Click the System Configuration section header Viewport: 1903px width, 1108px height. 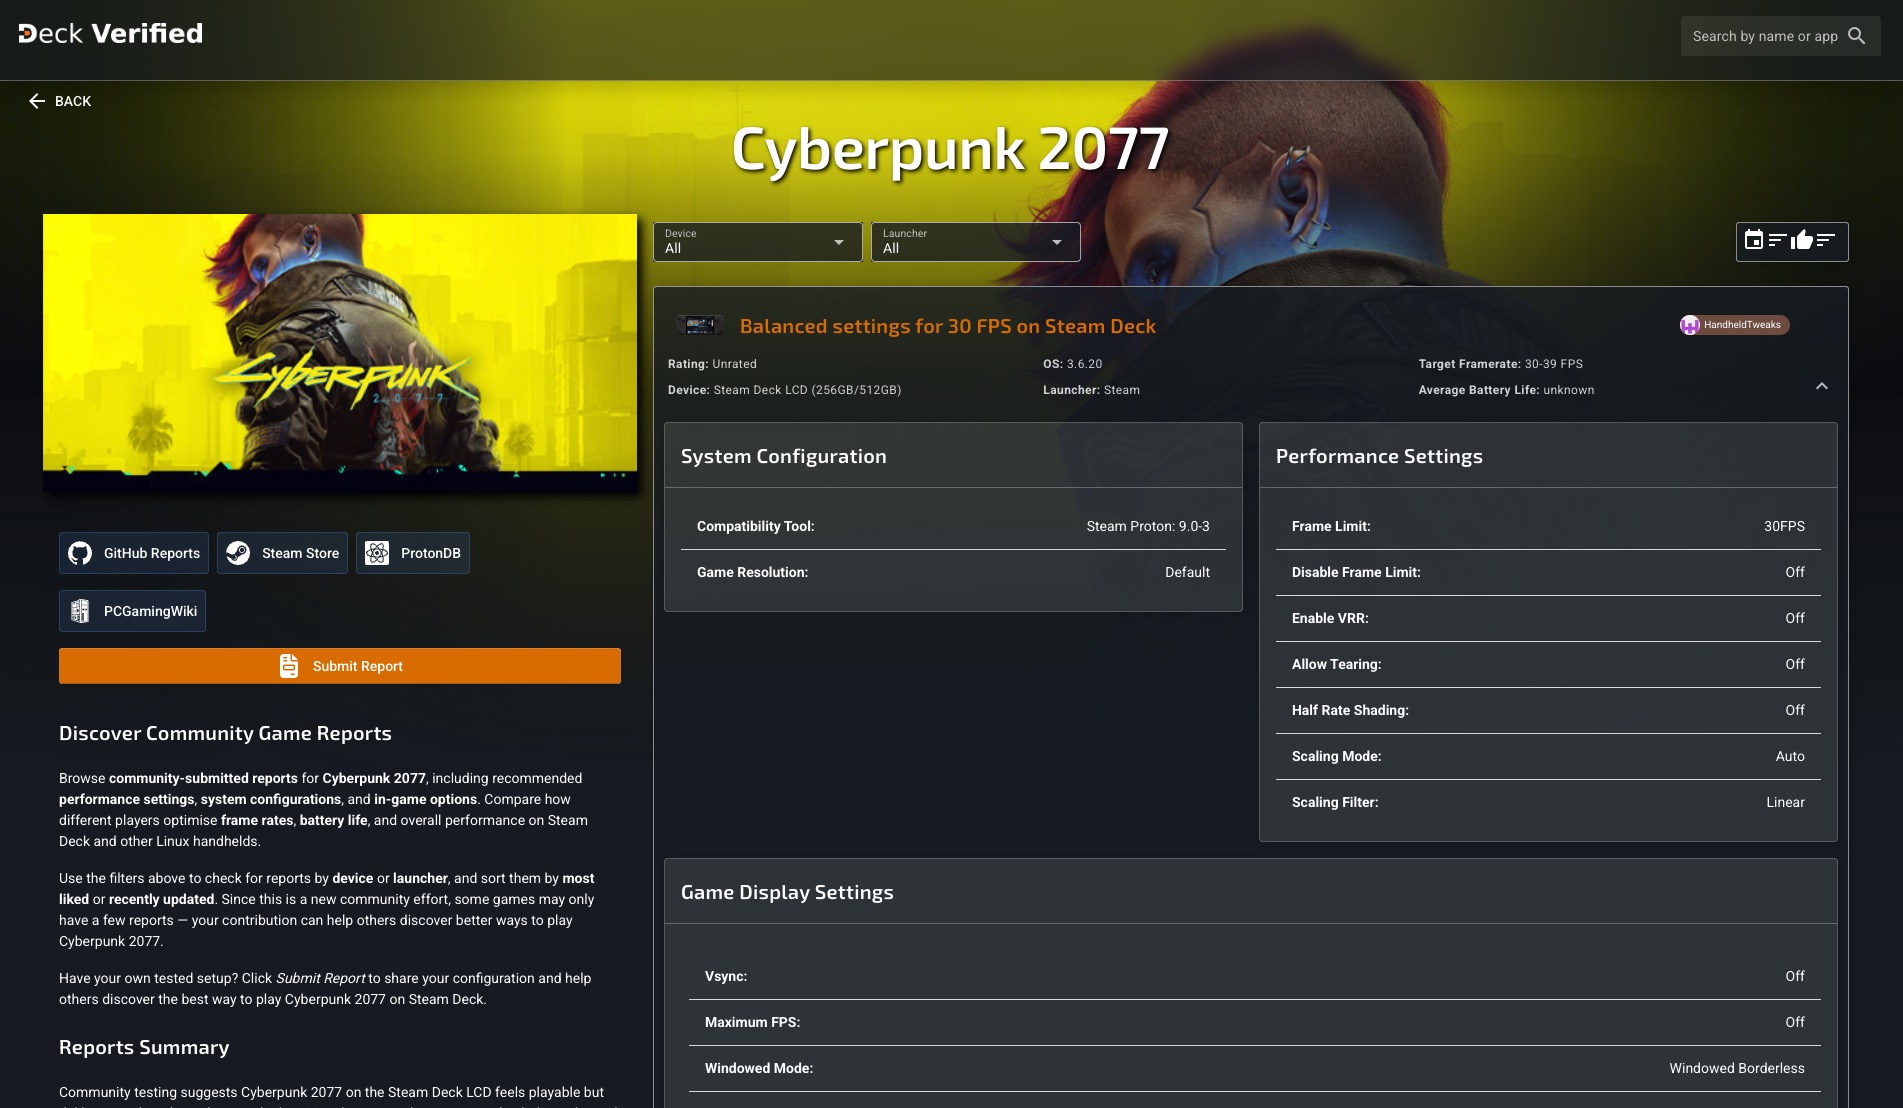[784, 456]
